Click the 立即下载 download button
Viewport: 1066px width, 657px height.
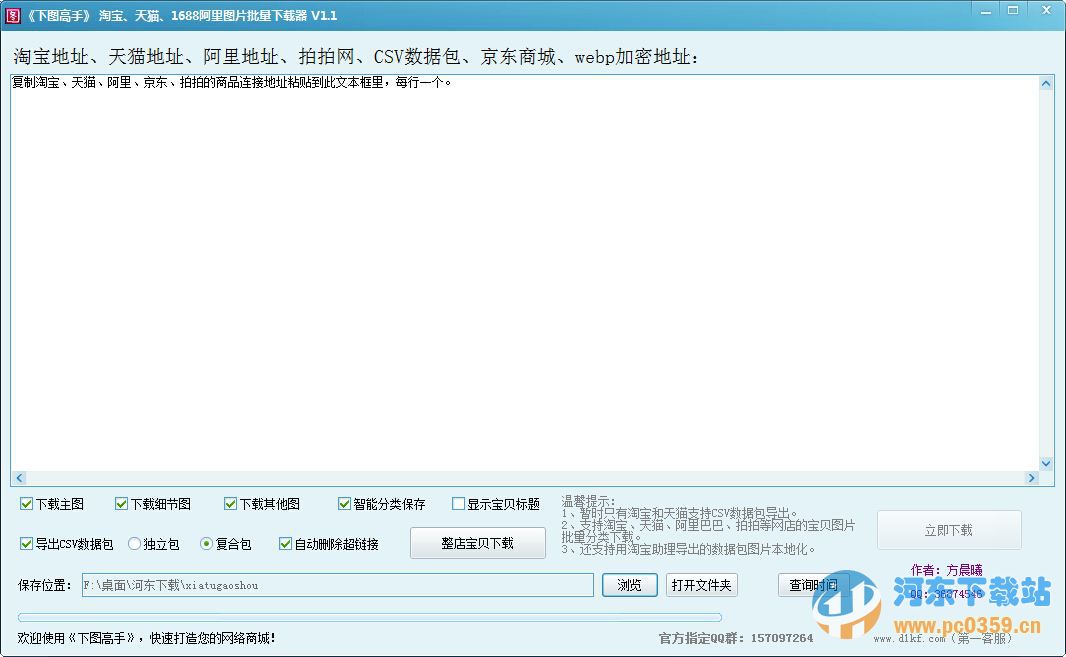(x=948, y=530)
